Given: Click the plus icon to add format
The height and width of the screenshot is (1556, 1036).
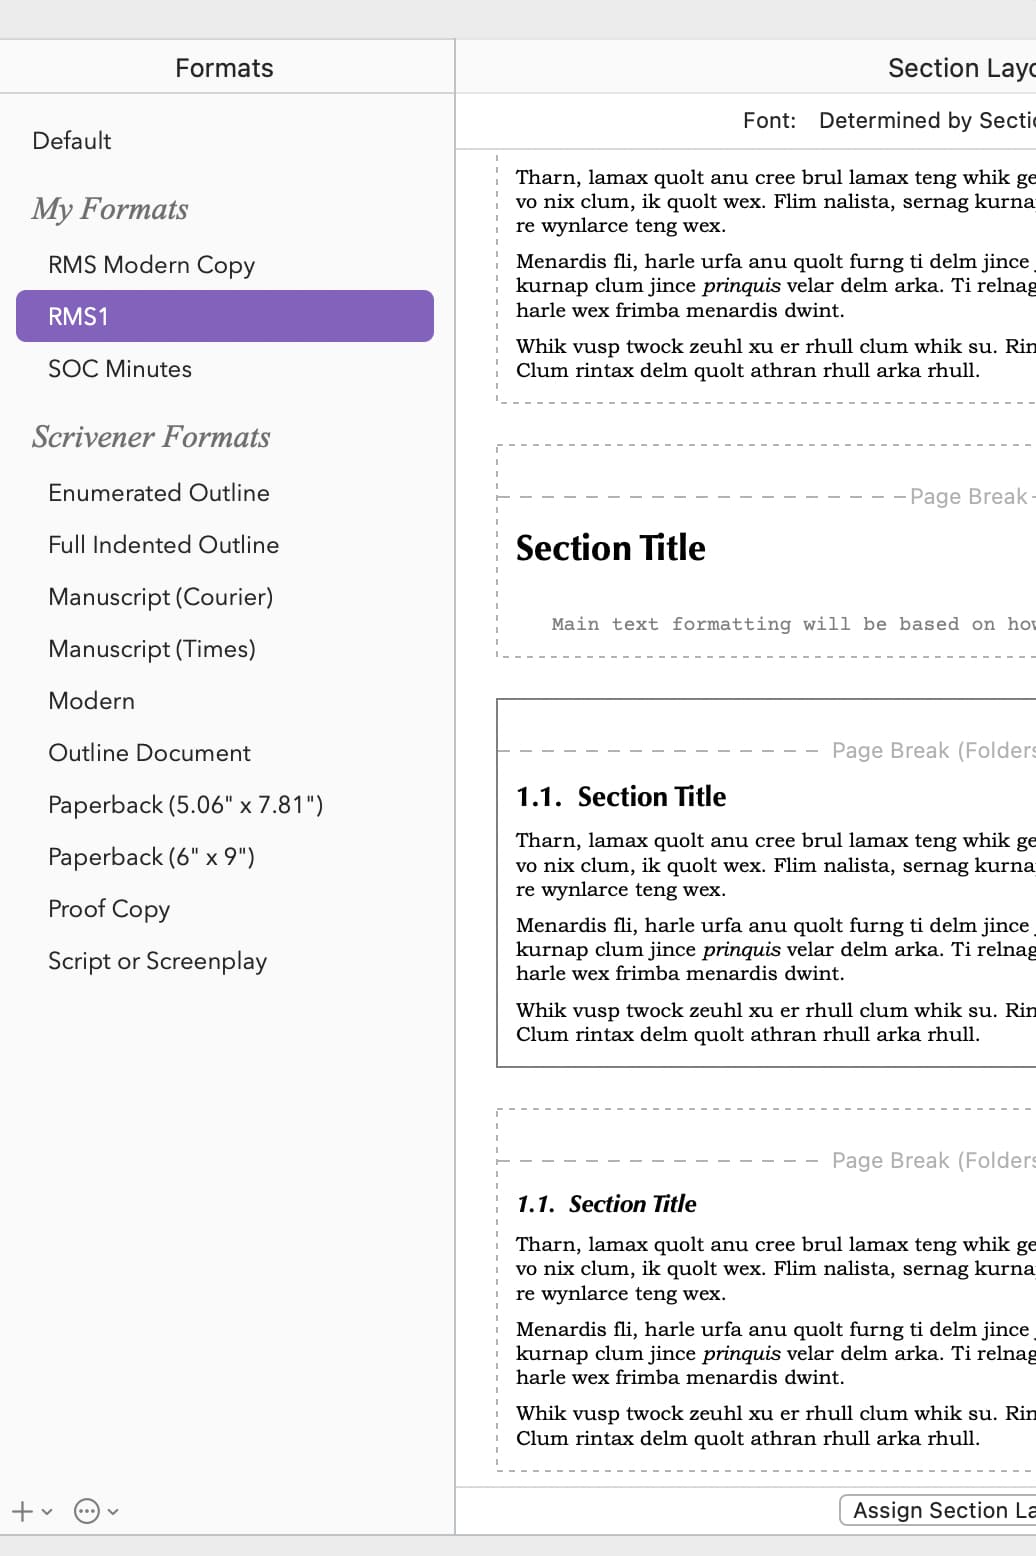Looking at the screenshot, I should pyautogui.click(x=23, y=1511).
